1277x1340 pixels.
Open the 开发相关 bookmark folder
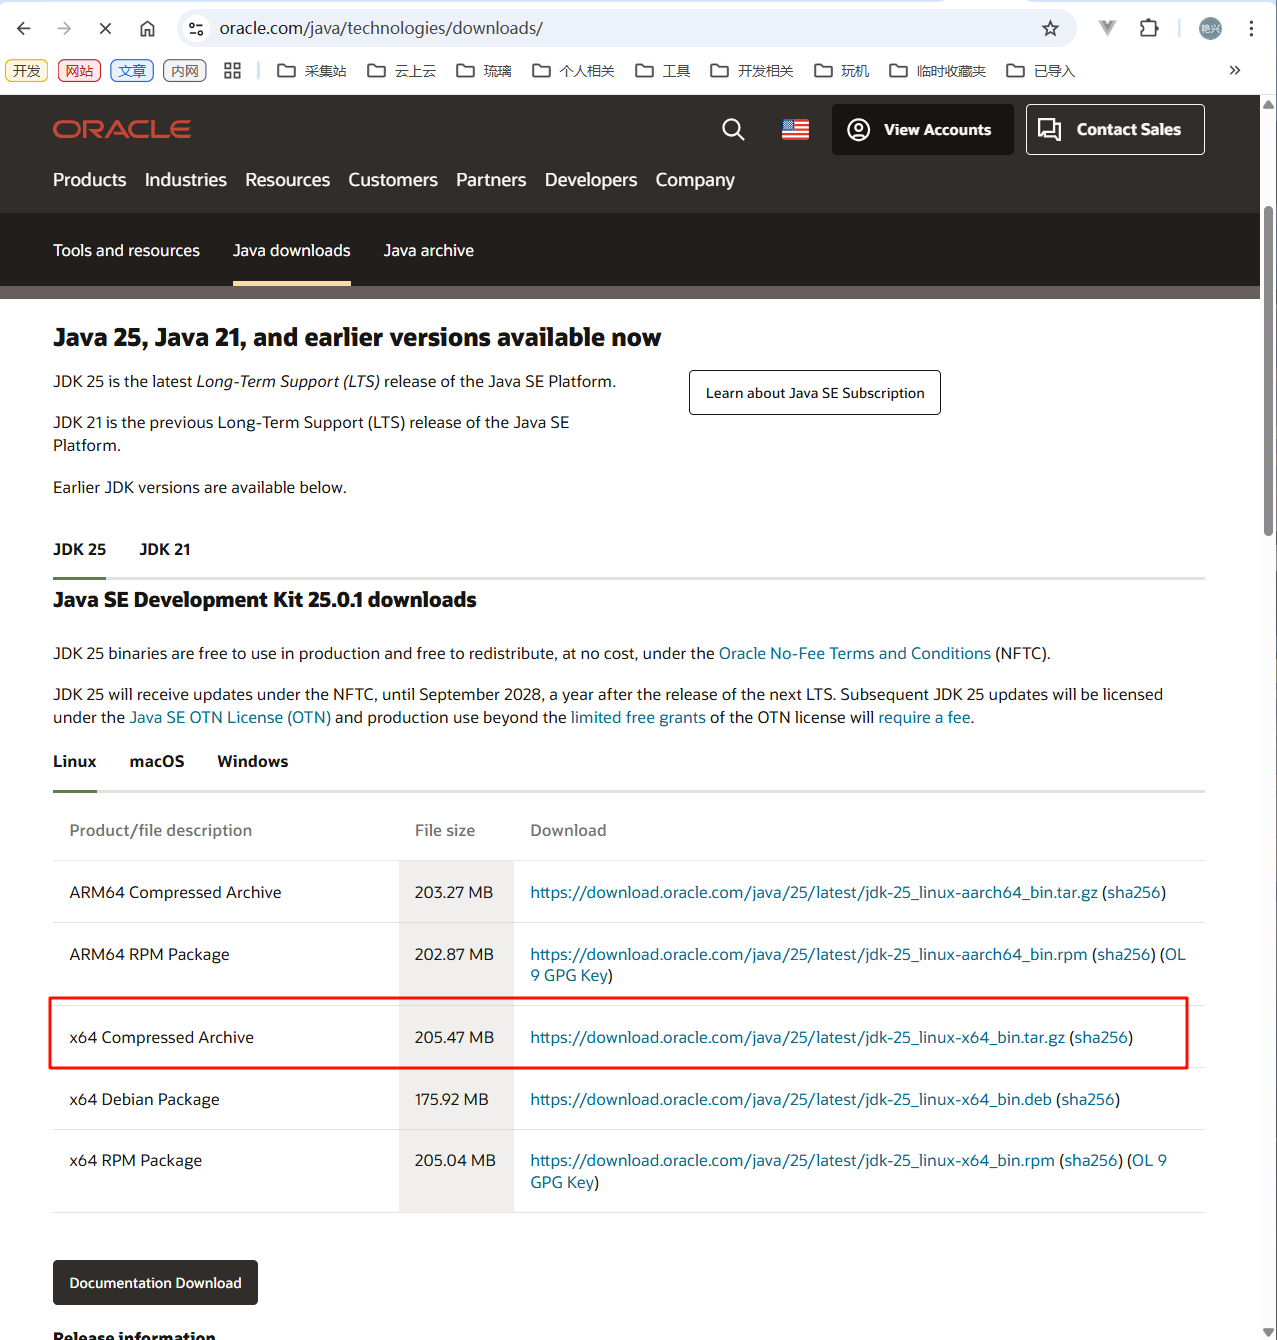coord(752,71)
